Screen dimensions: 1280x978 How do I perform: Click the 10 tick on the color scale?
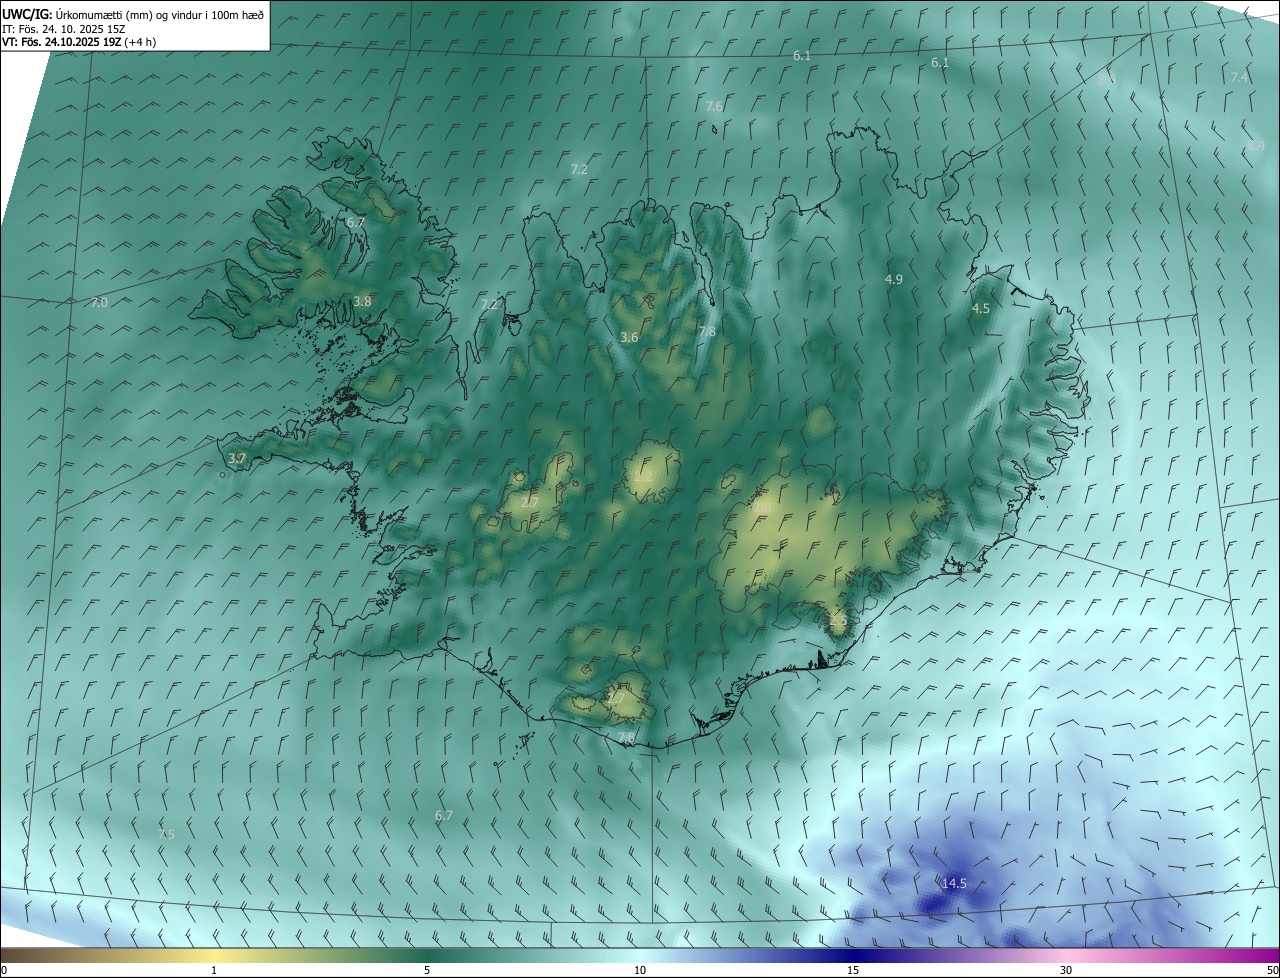pos(640,970)
